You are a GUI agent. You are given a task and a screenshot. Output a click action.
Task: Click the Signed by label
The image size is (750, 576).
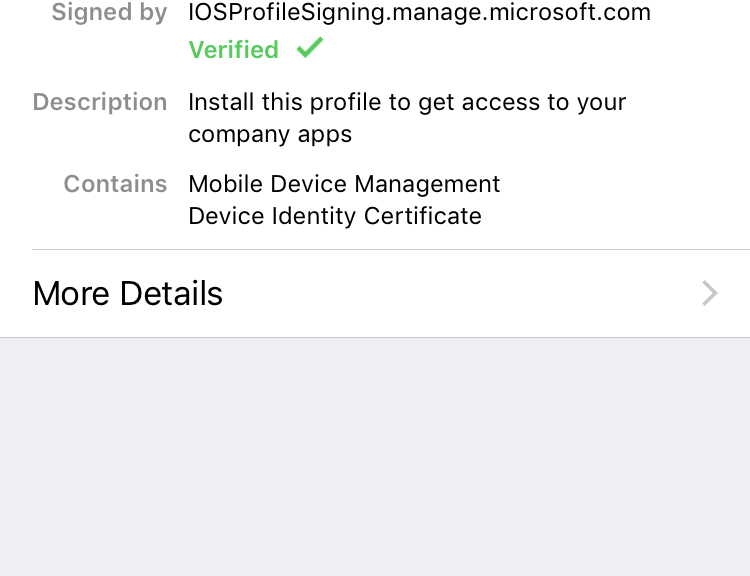click(x=110, y=12)
